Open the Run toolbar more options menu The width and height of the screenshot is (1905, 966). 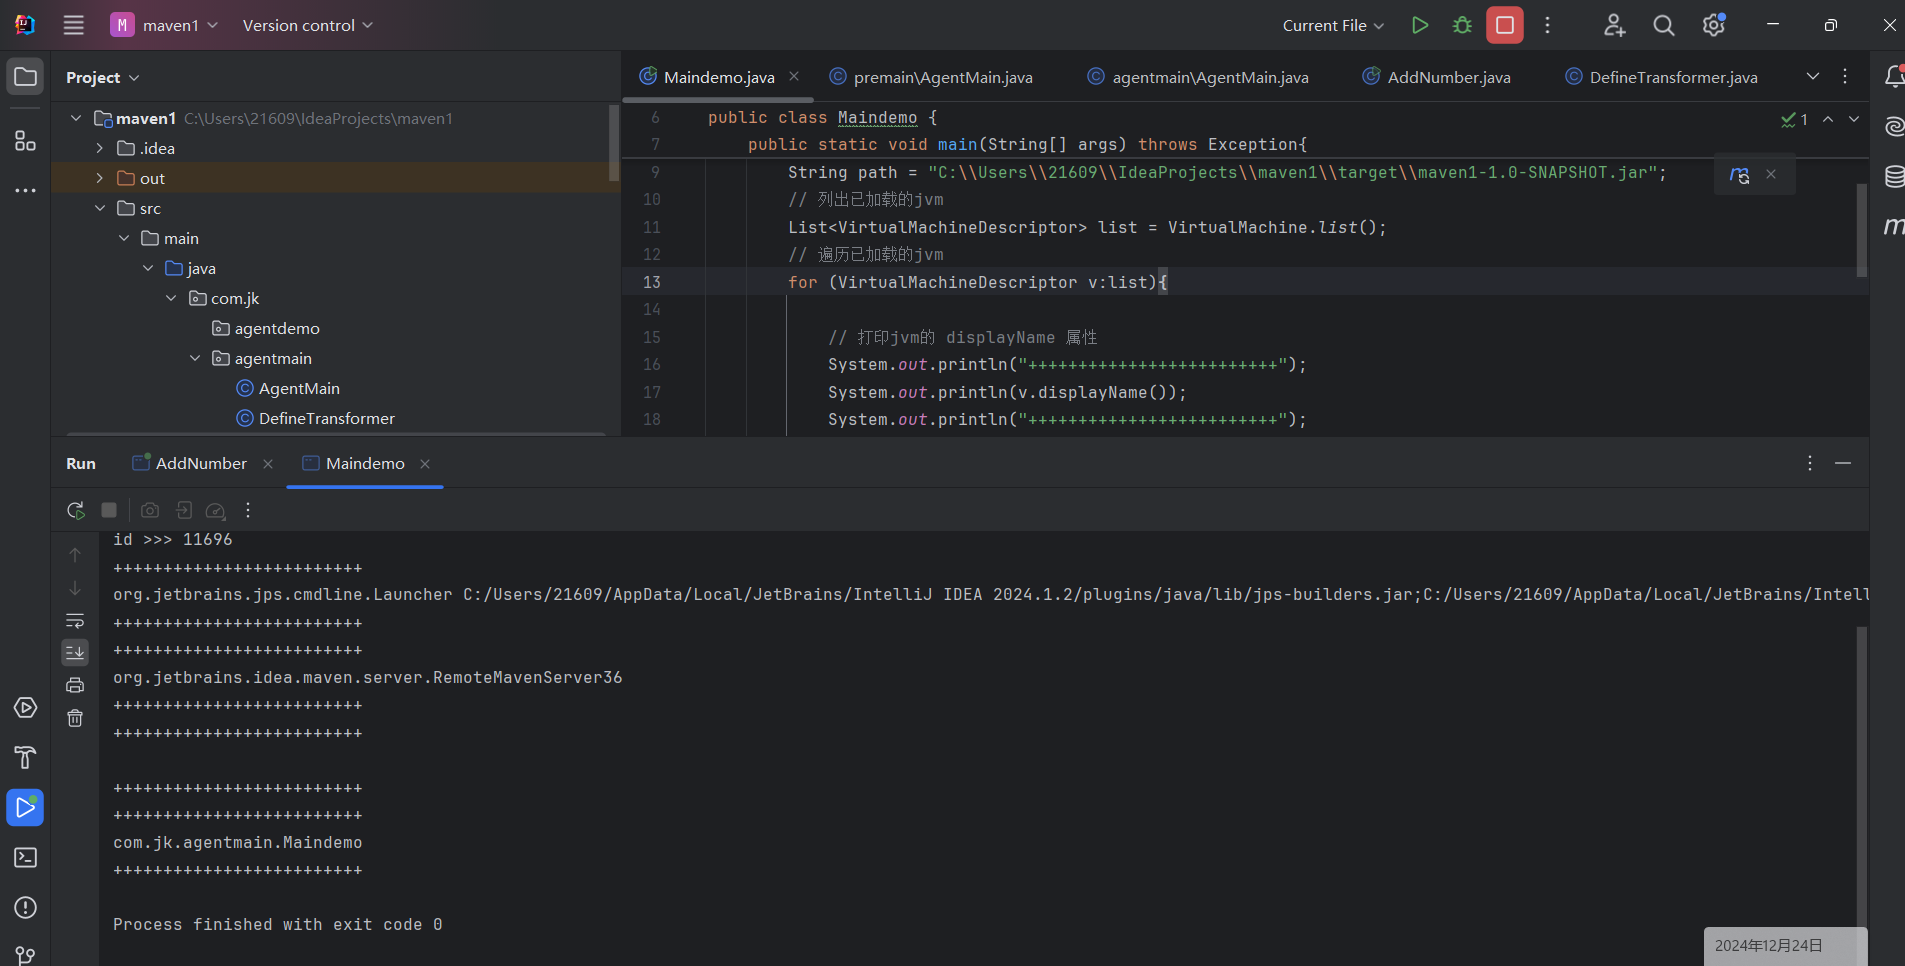pos(248,510)
